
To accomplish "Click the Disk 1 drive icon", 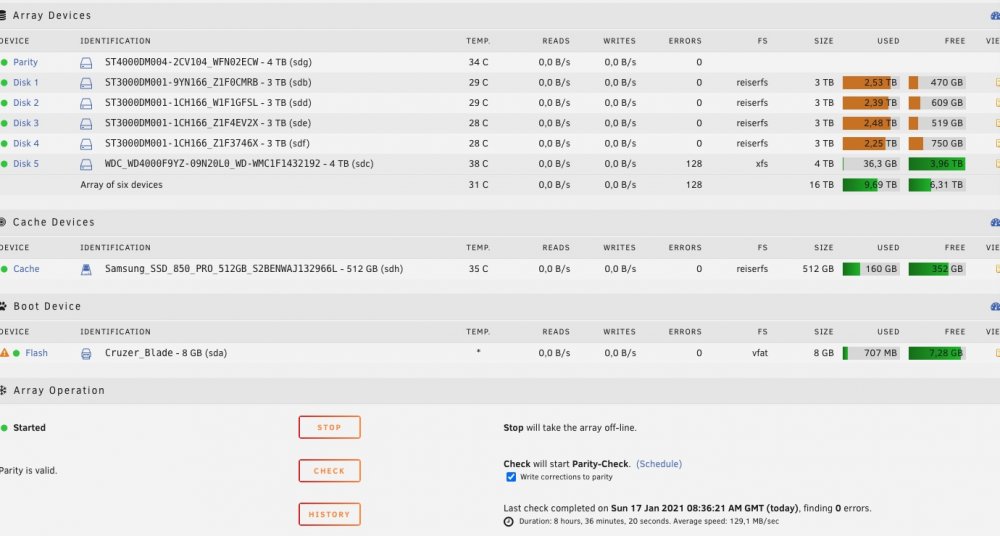I will 86,83.
